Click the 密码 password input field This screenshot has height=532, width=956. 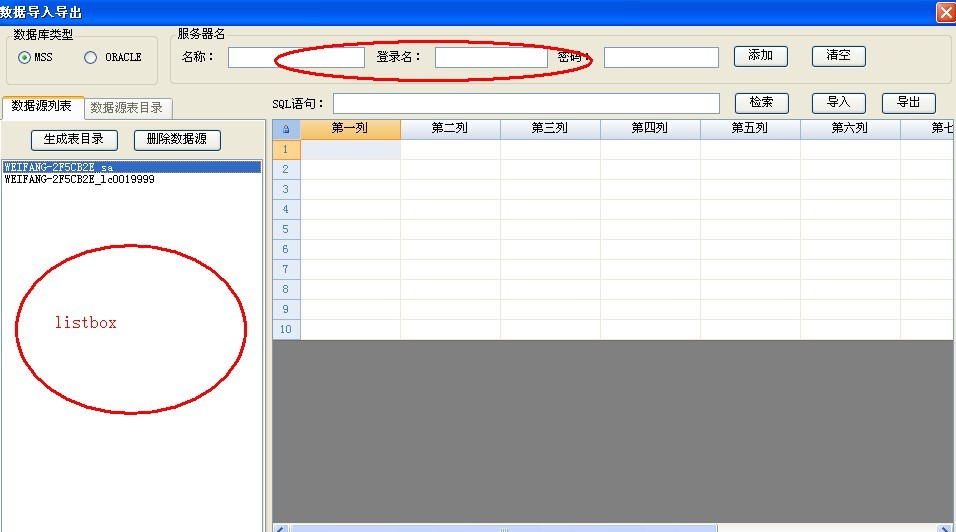click(x=661, y=57)
